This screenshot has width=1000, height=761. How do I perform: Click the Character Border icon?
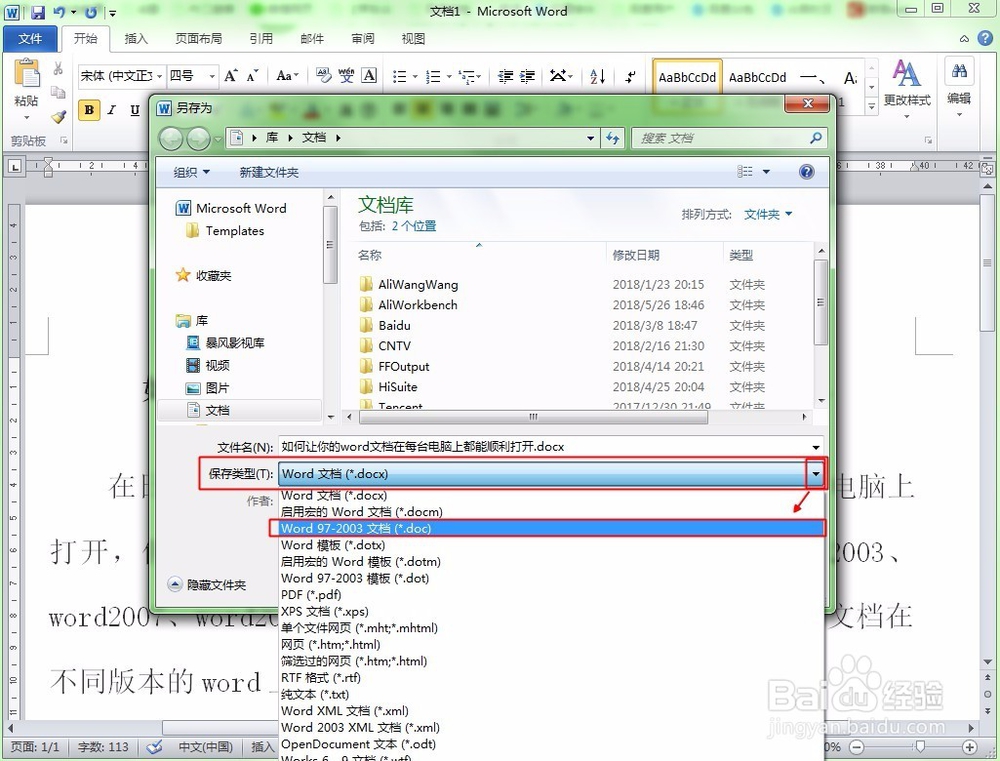pos(369,76)
